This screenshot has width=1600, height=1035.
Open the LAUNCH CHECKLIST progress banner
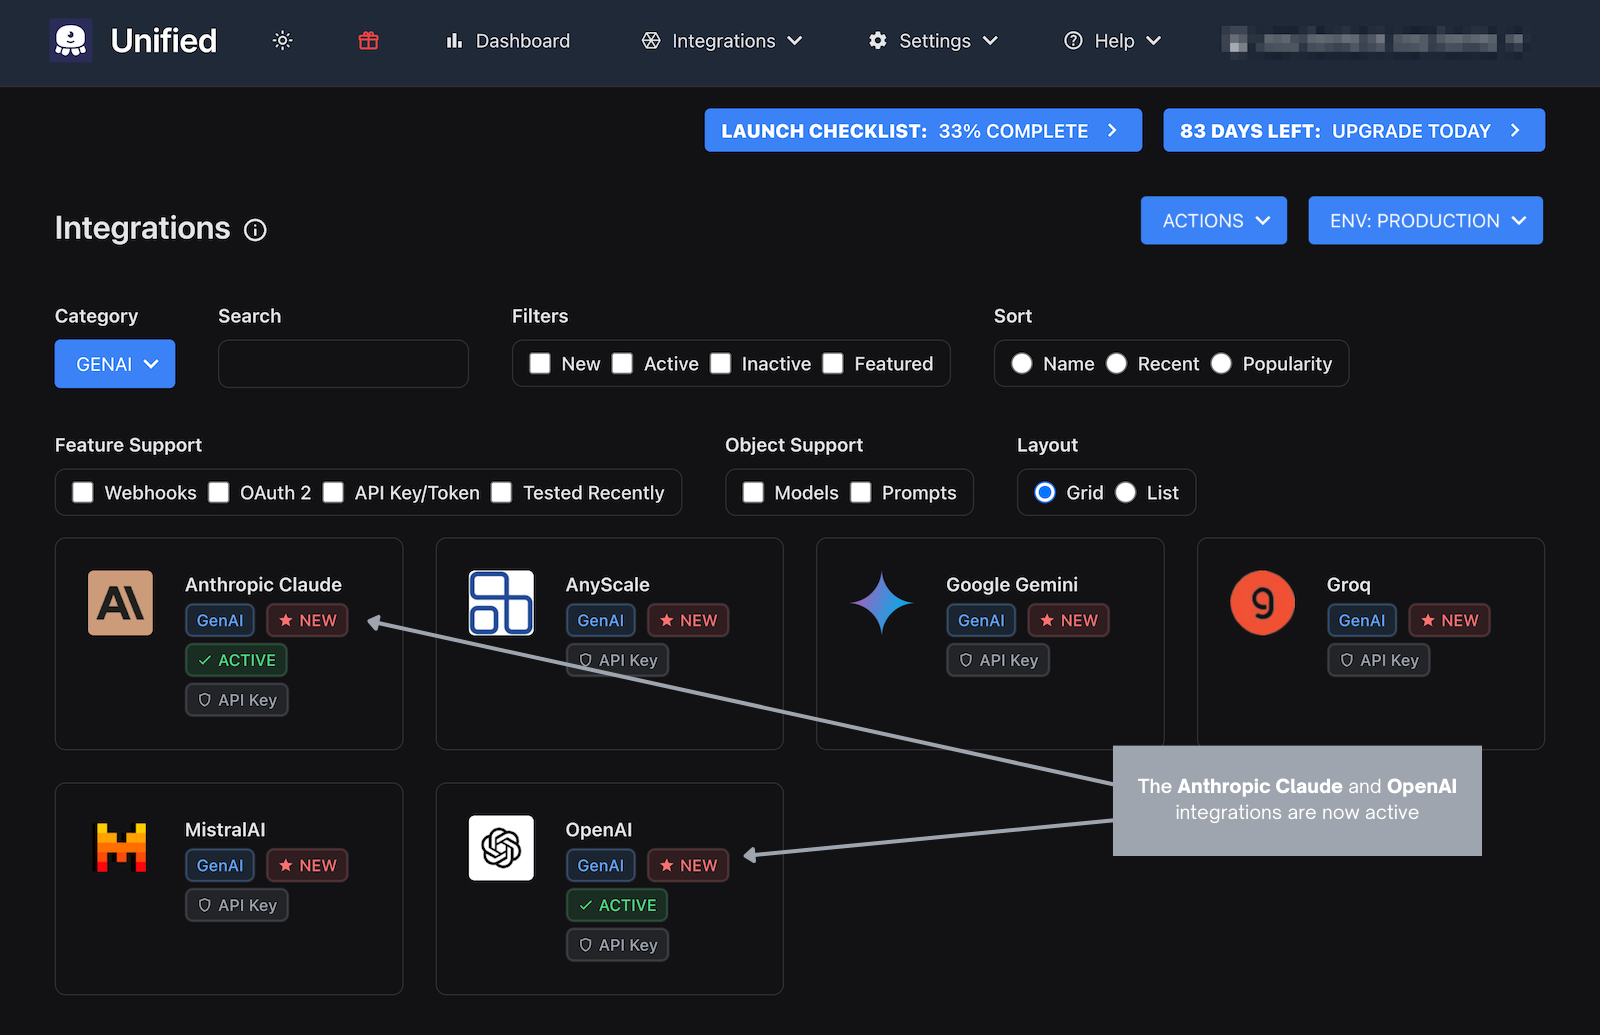coord(922,130)
